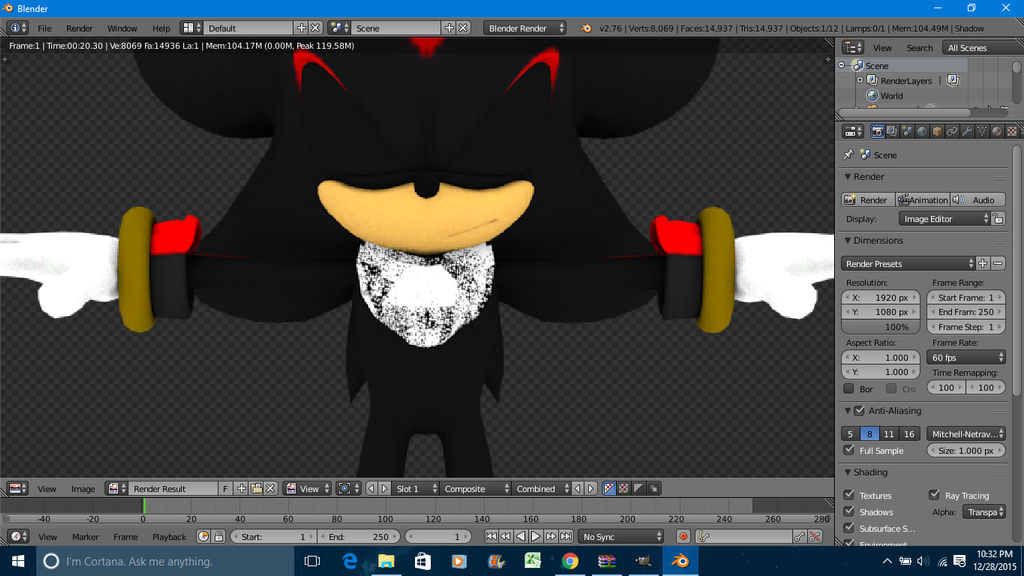Pin the Scene context with pushpin icon
The width and height of the screenshot is (1024, 576).
coord(848,155)
